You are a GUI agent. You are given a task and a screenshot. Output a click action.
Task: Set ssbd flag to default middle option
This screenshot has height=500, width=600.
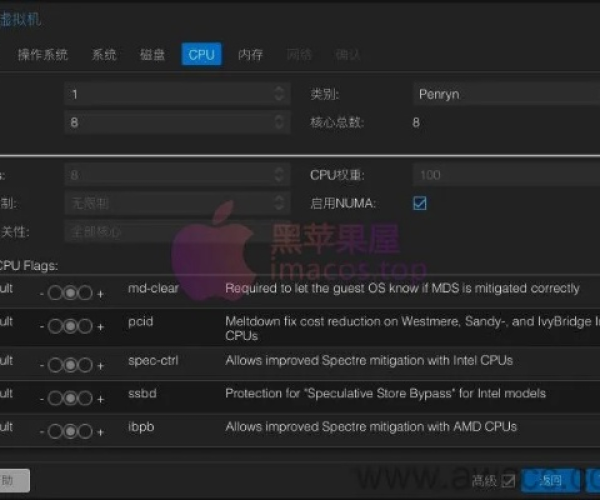tap(70, 399)
